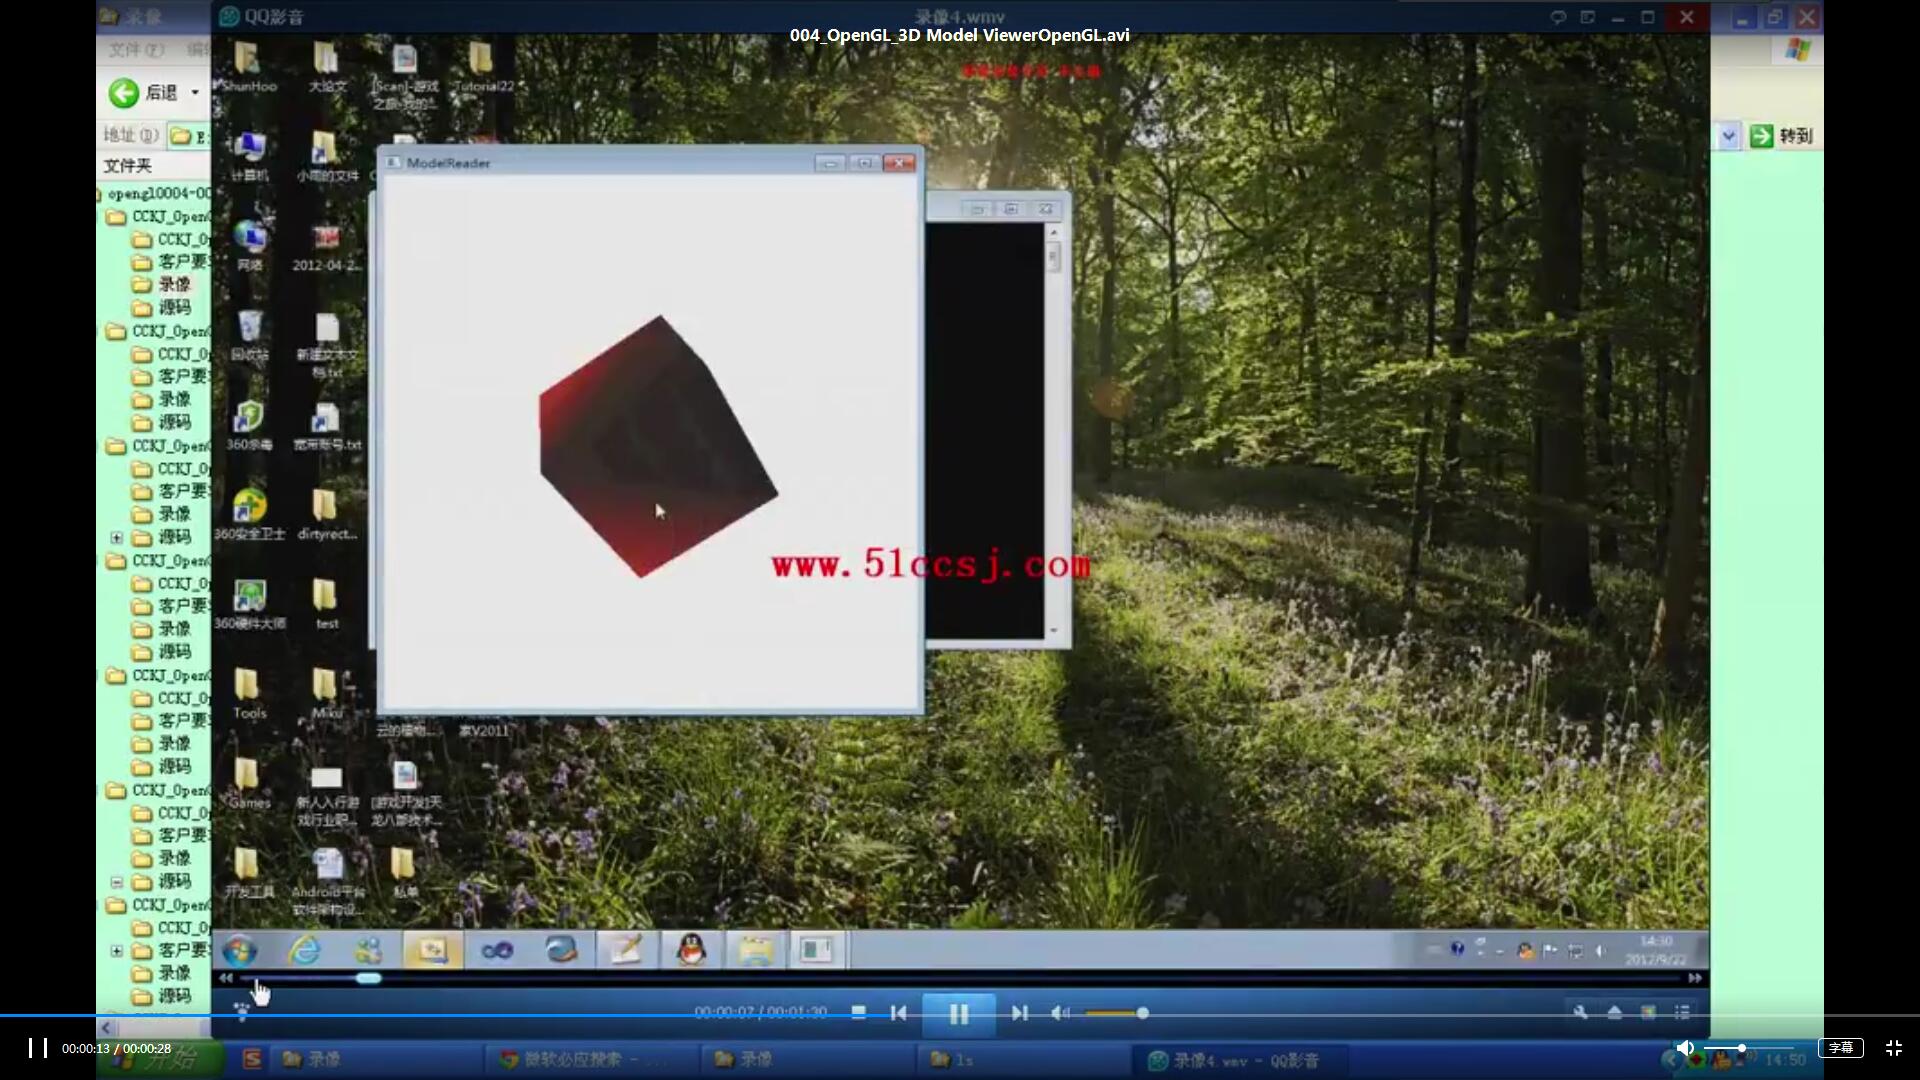Click the QQ影音 seek bar handle
1920x1080 pixels.
pos(368,978)
